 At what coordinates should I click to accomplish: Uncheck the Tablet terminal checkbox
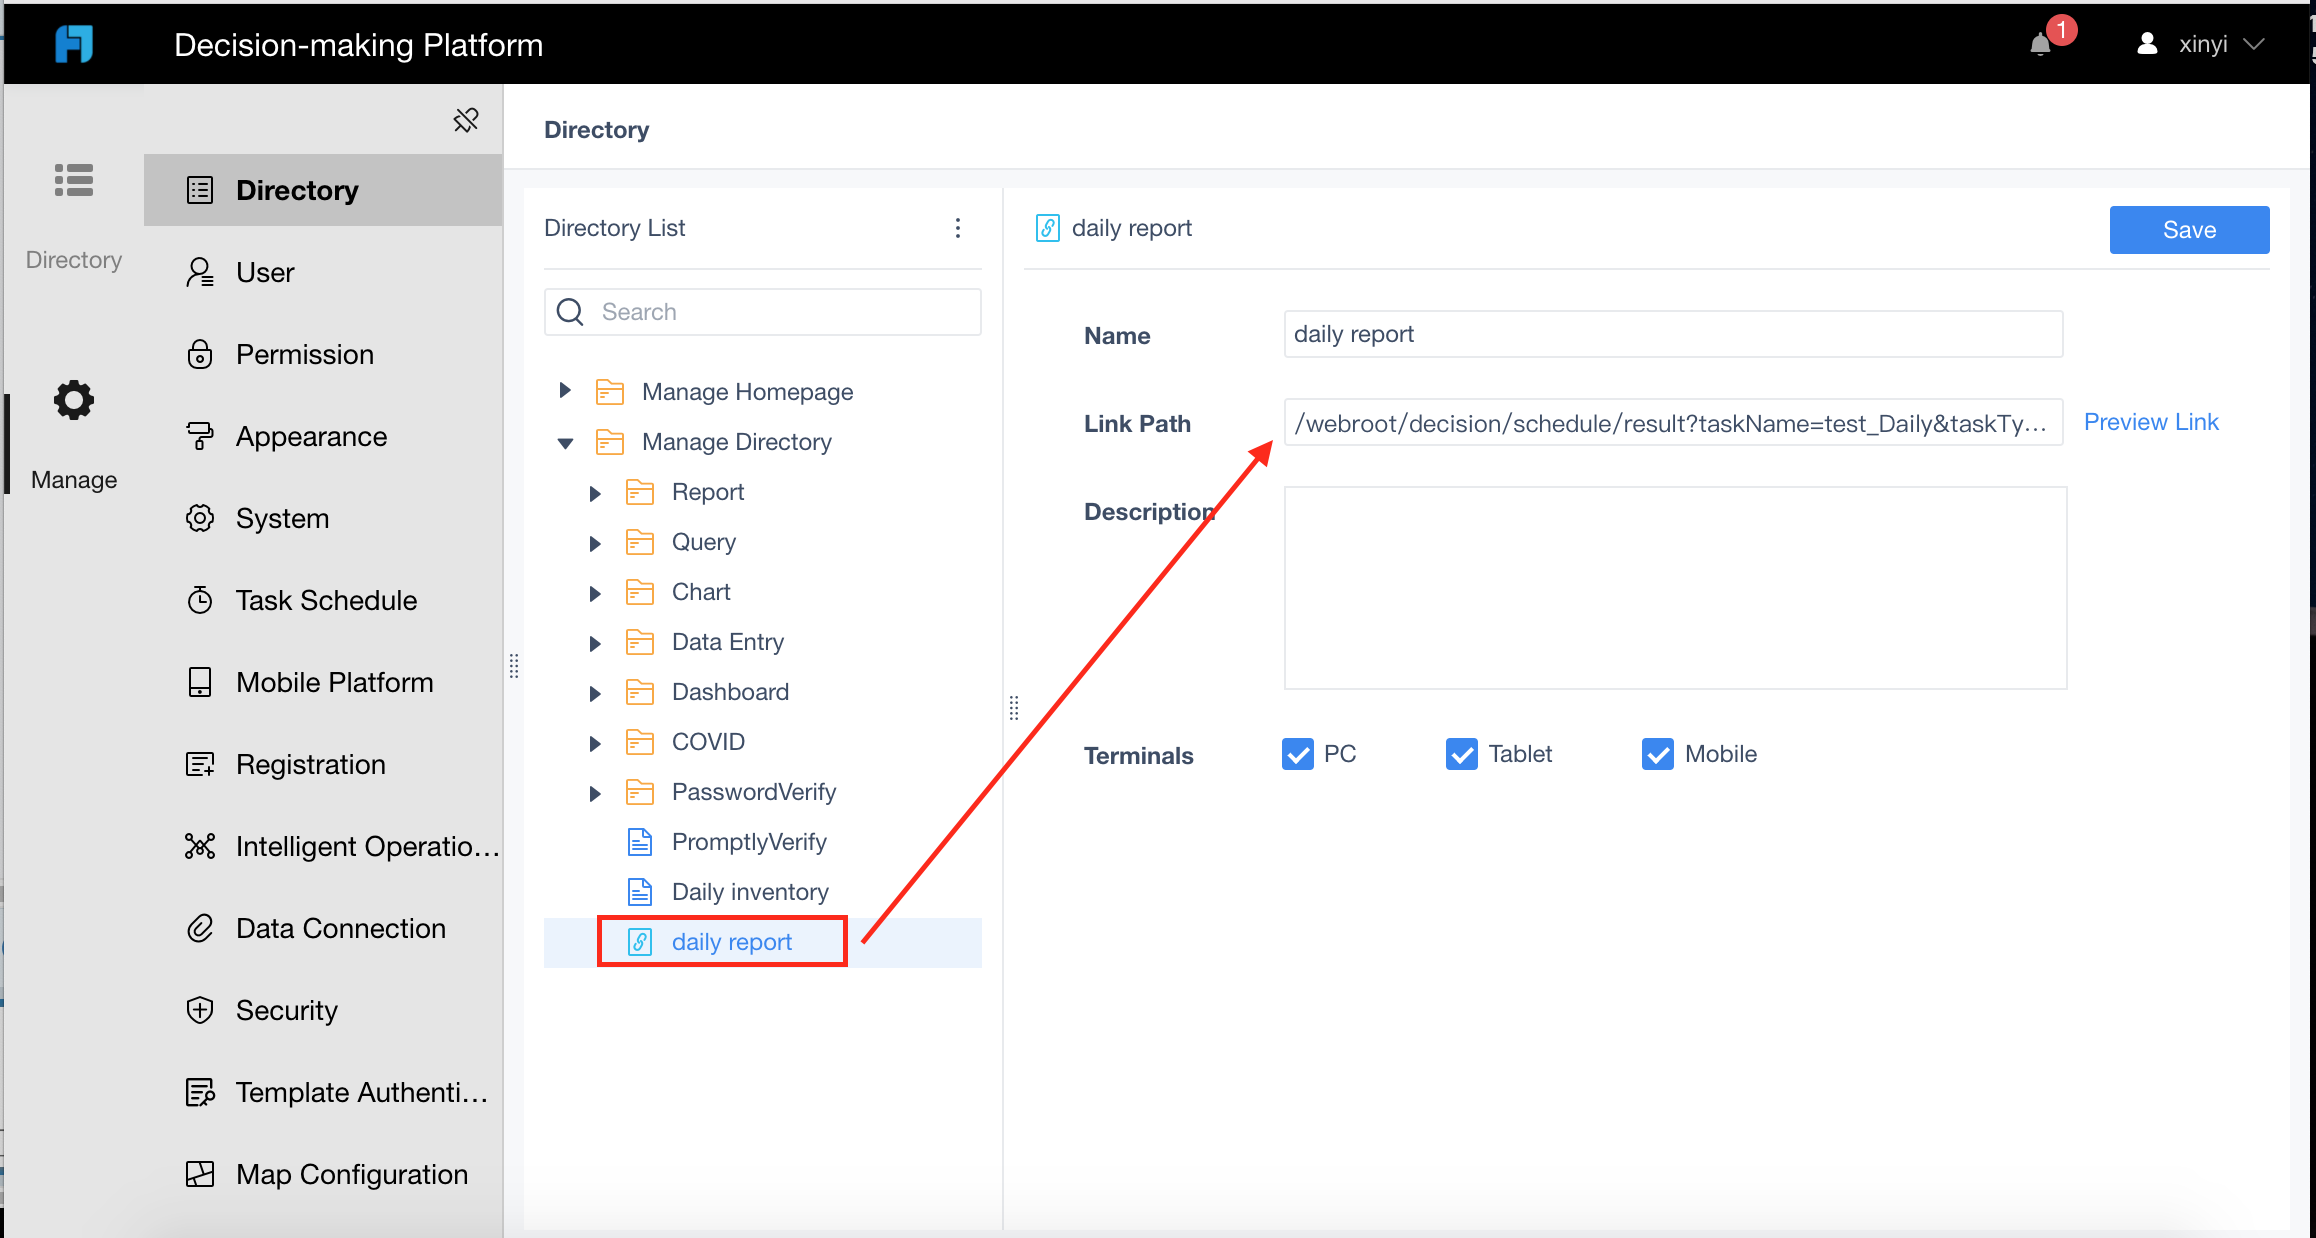point(1462,754)
